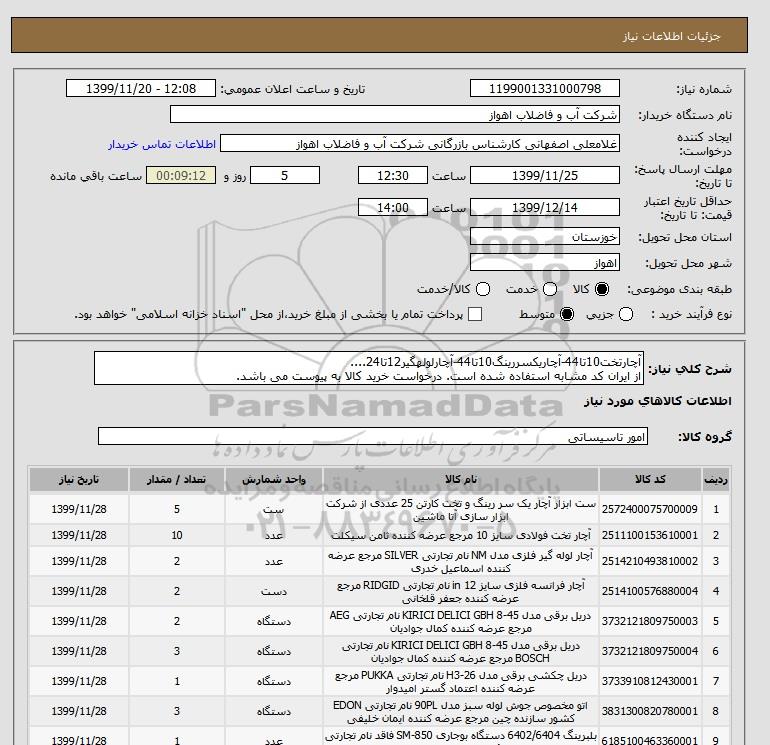
Task: Select product code 3732121809750003
Action: (650, 621)
